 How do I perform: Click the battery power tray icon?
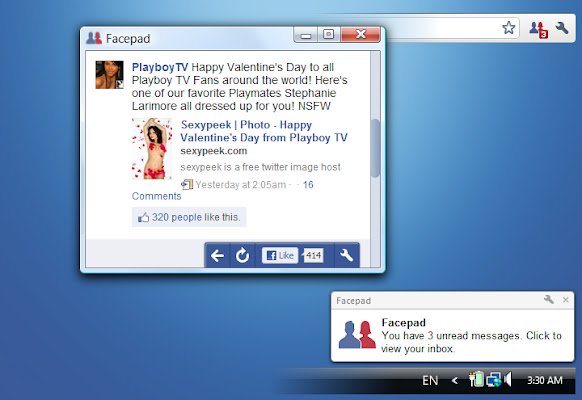click(x=476, y=379)
